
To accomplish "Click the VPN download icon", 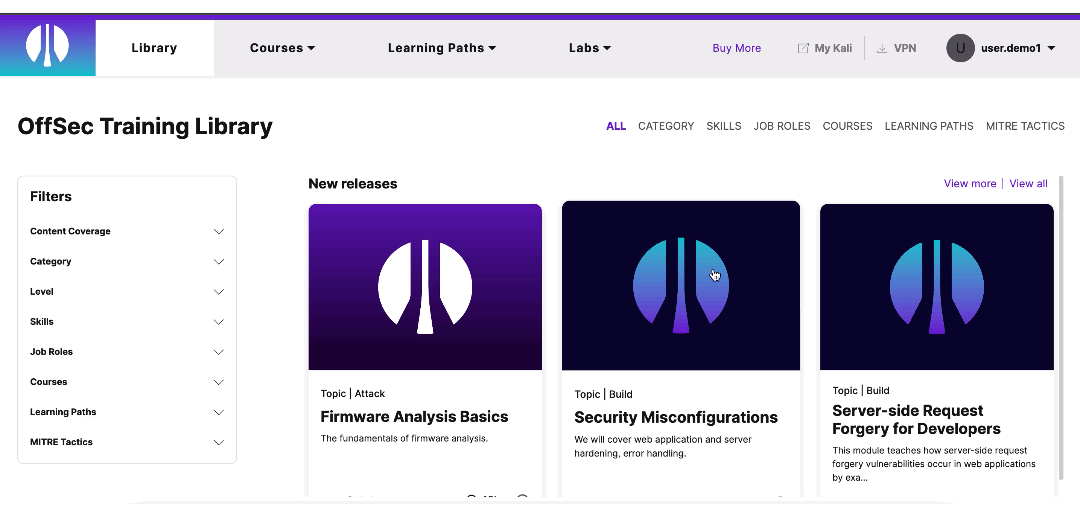I will pos(882,48).
